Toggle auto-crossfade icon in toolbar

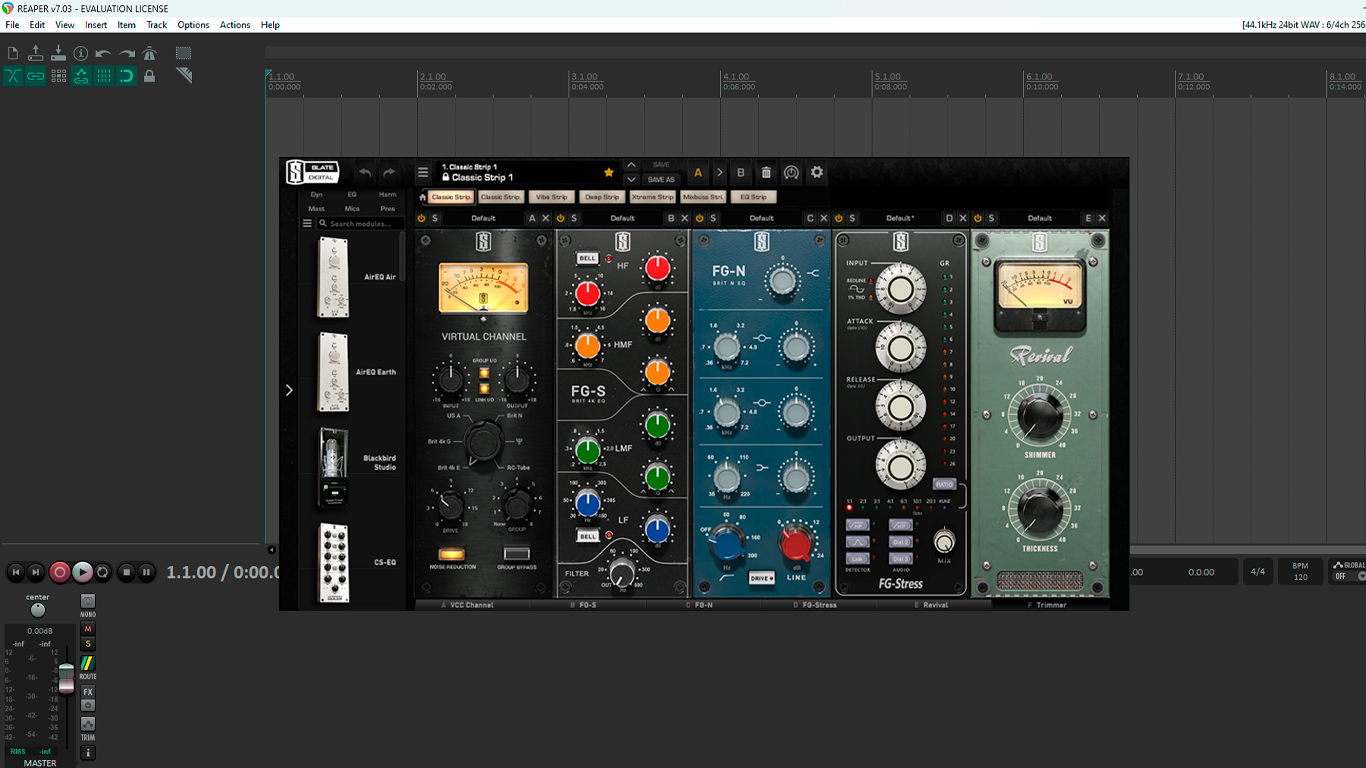point(13,76)
